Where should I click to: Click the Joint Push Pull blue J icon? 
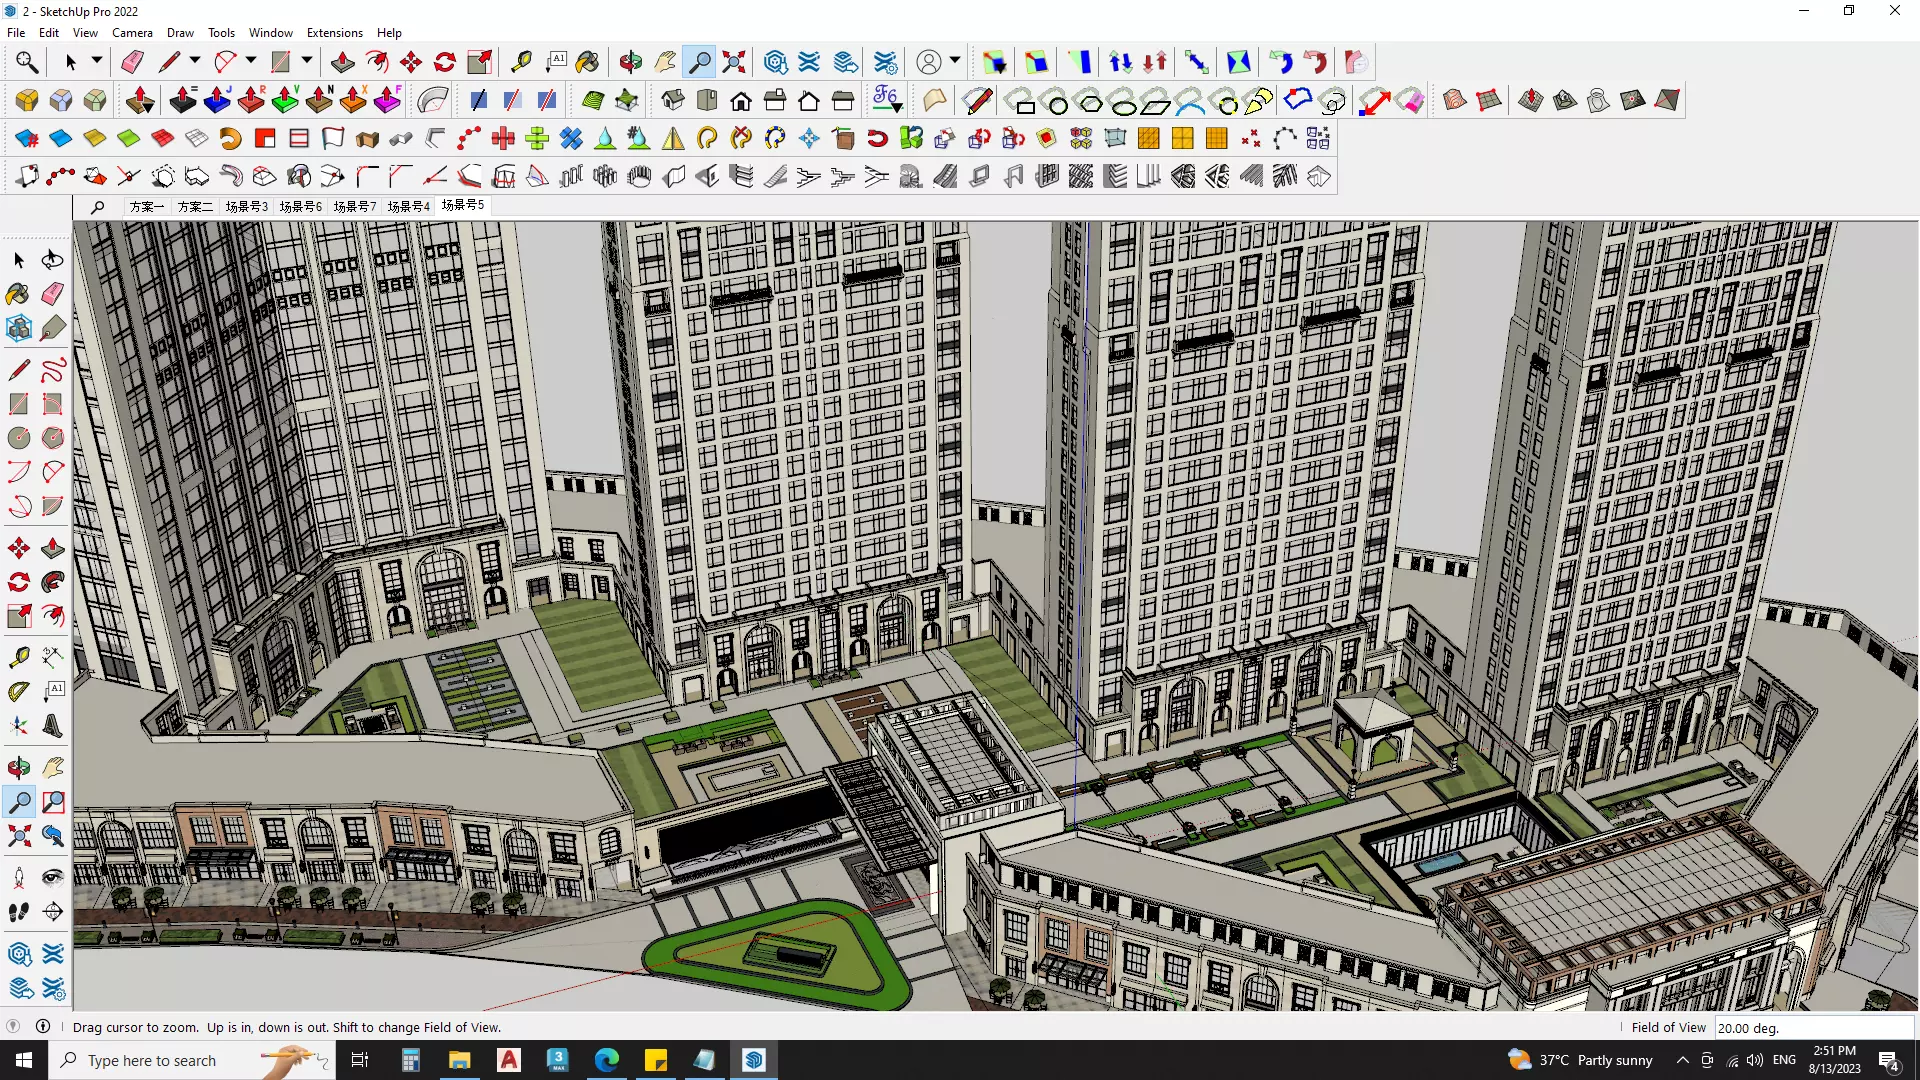[x=217, y=100]
